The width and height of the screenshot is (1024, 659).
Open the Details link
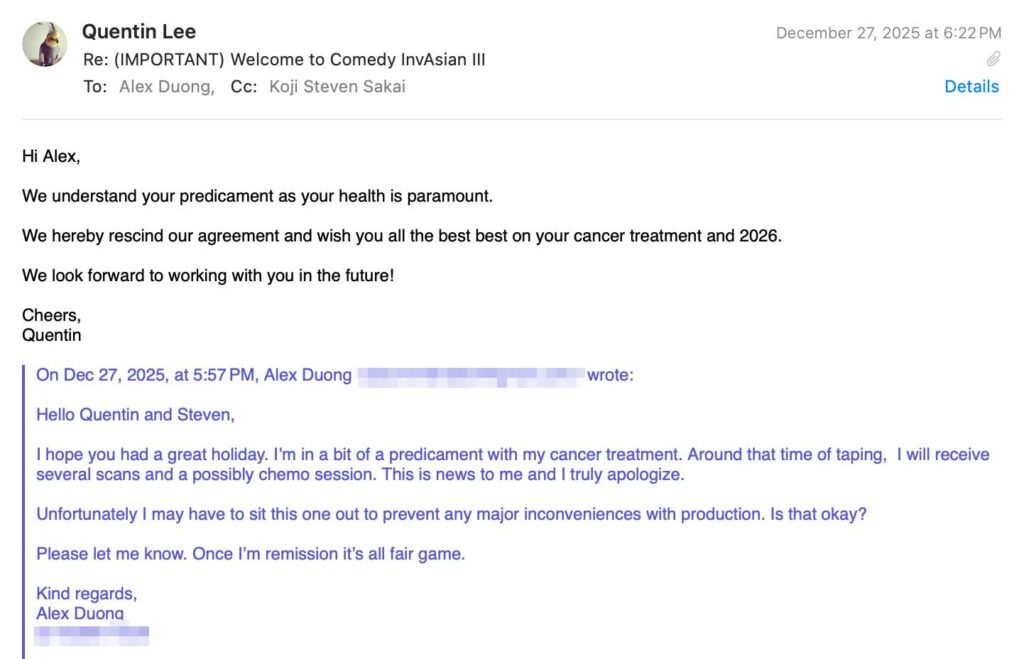(x=971, y=87)
